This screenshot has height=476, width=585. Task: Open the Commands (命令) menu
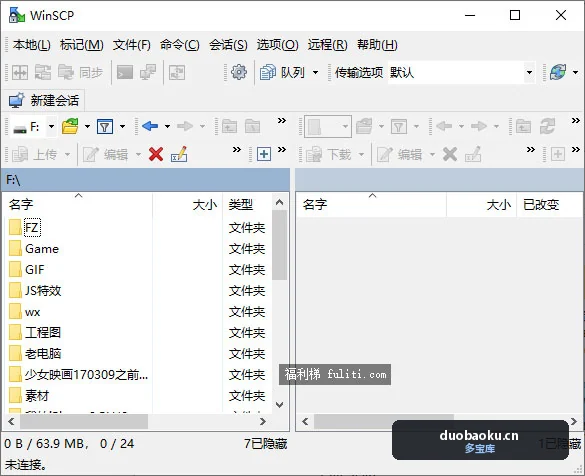[x=180, y=45]
